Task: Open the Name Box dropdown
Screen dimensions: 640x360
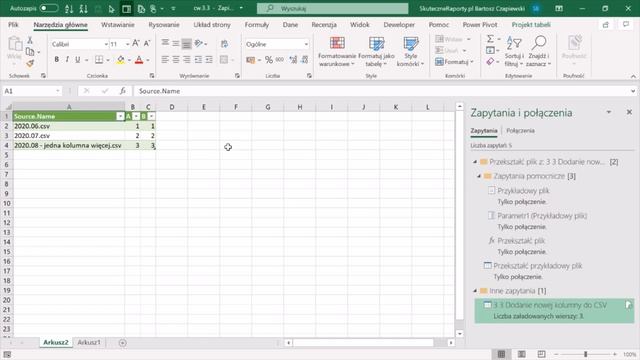Action: tap(58, 91)
